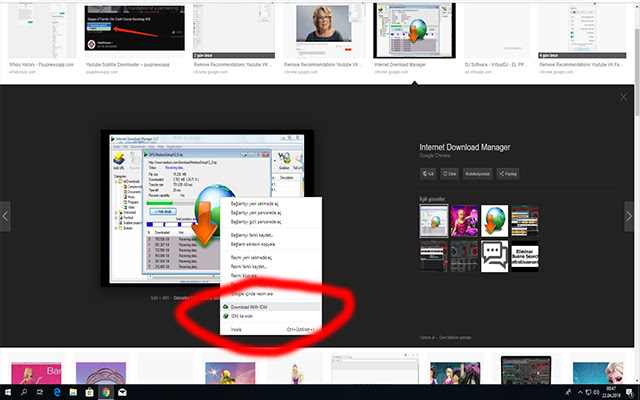The width and height of the screenshot is (640, 400).
Task: Open the Mail app in taskbar
Action: pos(123,392)
